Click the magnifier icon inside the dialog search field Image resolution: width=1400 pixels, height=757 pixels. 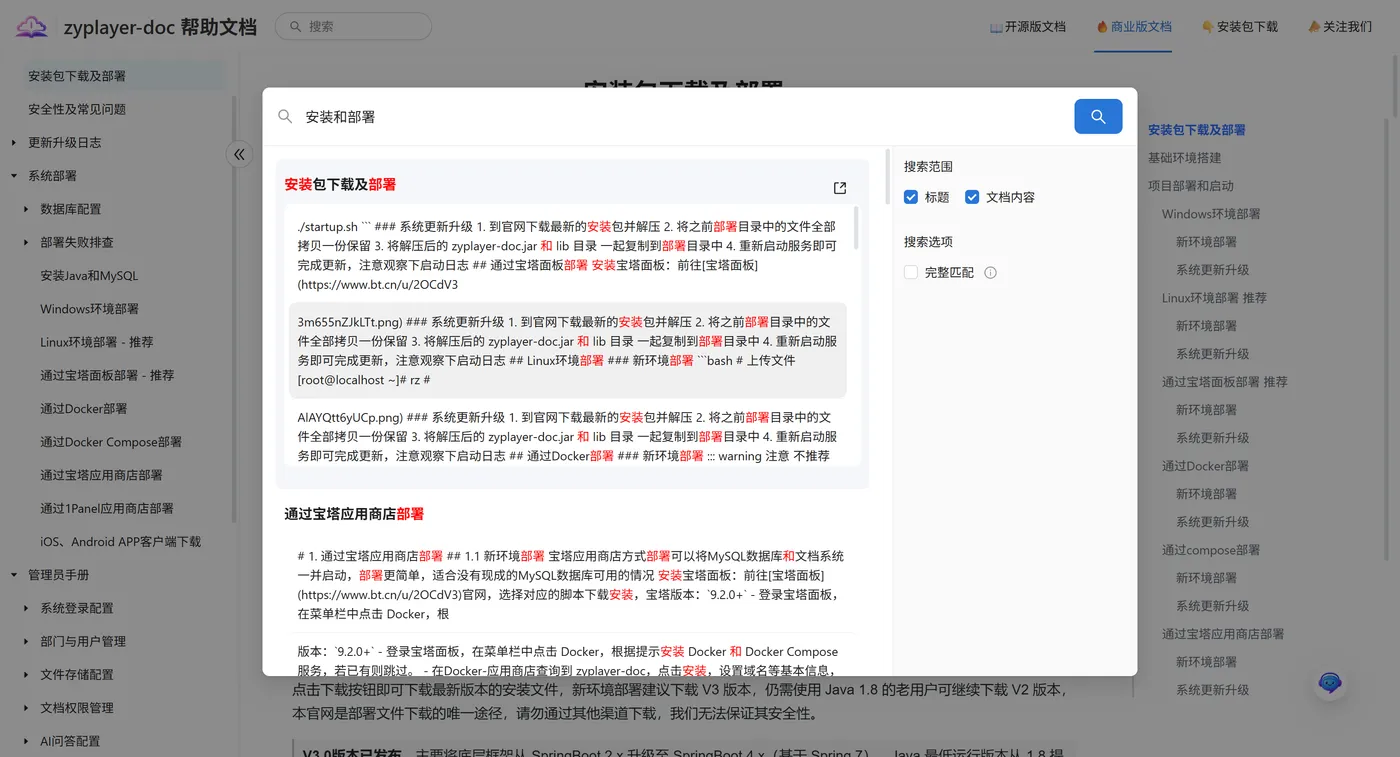click(x=285, y=117)
